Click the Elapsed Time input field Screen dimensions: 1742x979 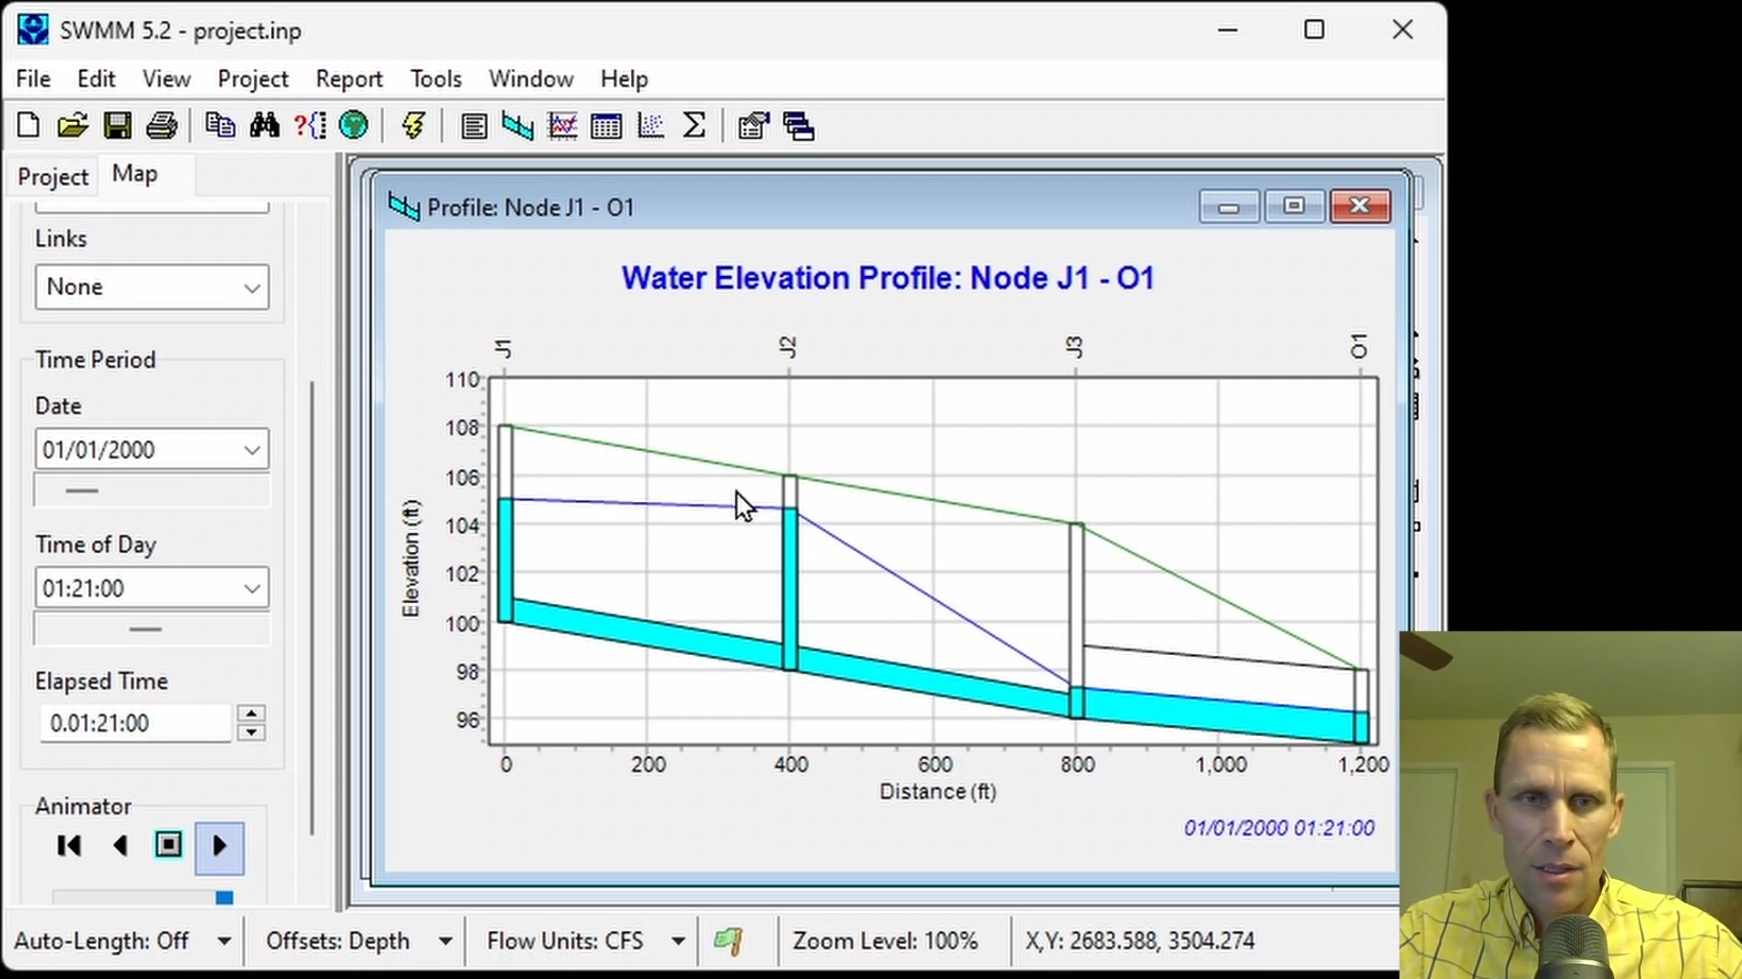pyautogui.click(x=136, y=723)
